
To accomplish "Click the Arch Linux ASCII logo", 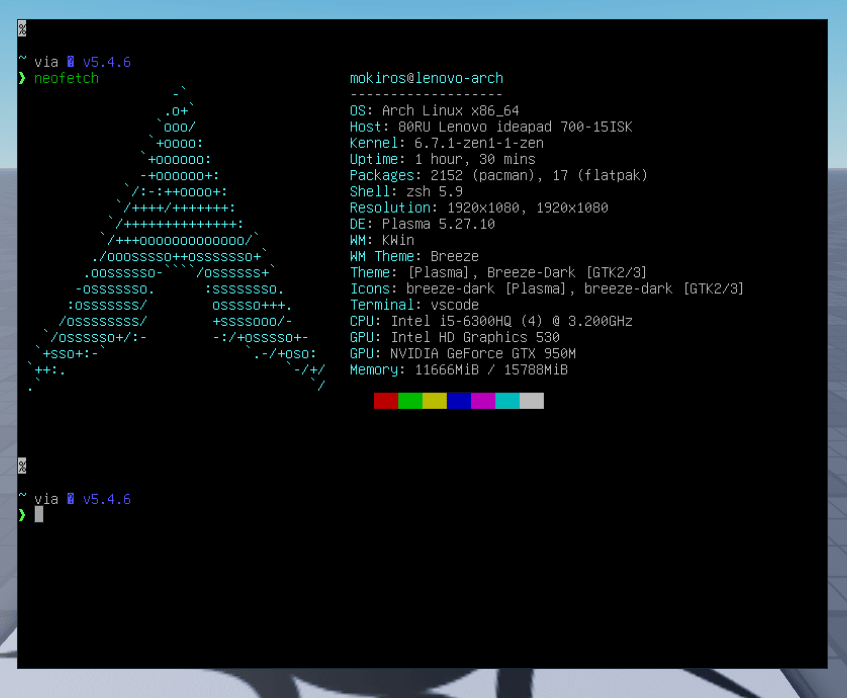I will tap(176, 238).
